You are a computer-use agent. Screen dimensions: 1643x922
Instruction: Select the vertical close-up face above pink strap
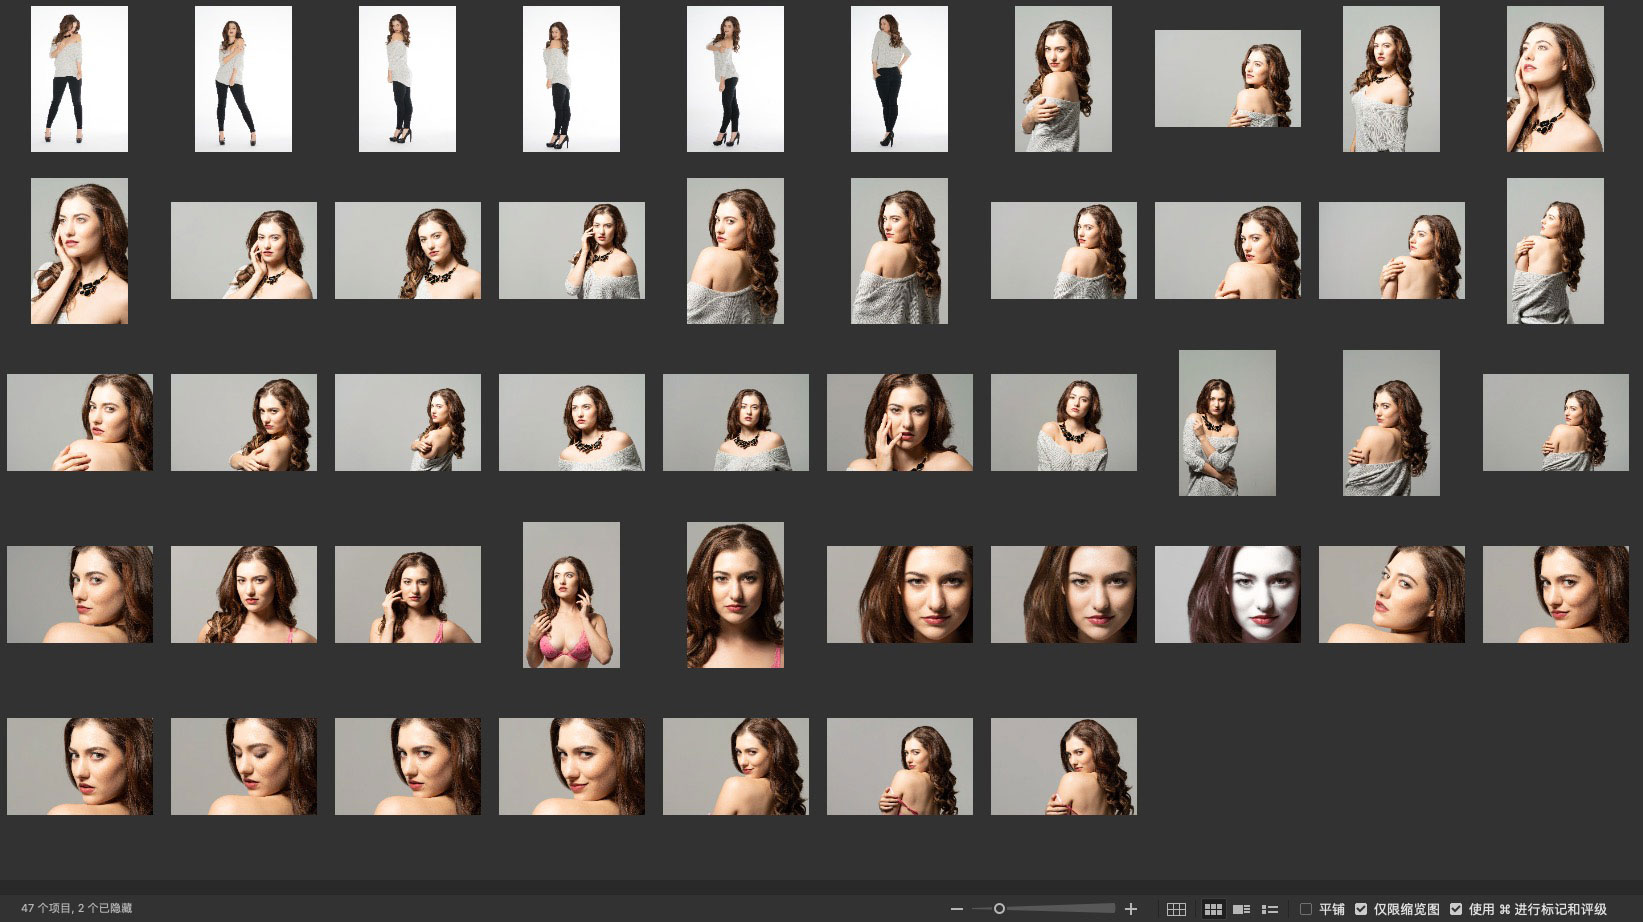735,595
